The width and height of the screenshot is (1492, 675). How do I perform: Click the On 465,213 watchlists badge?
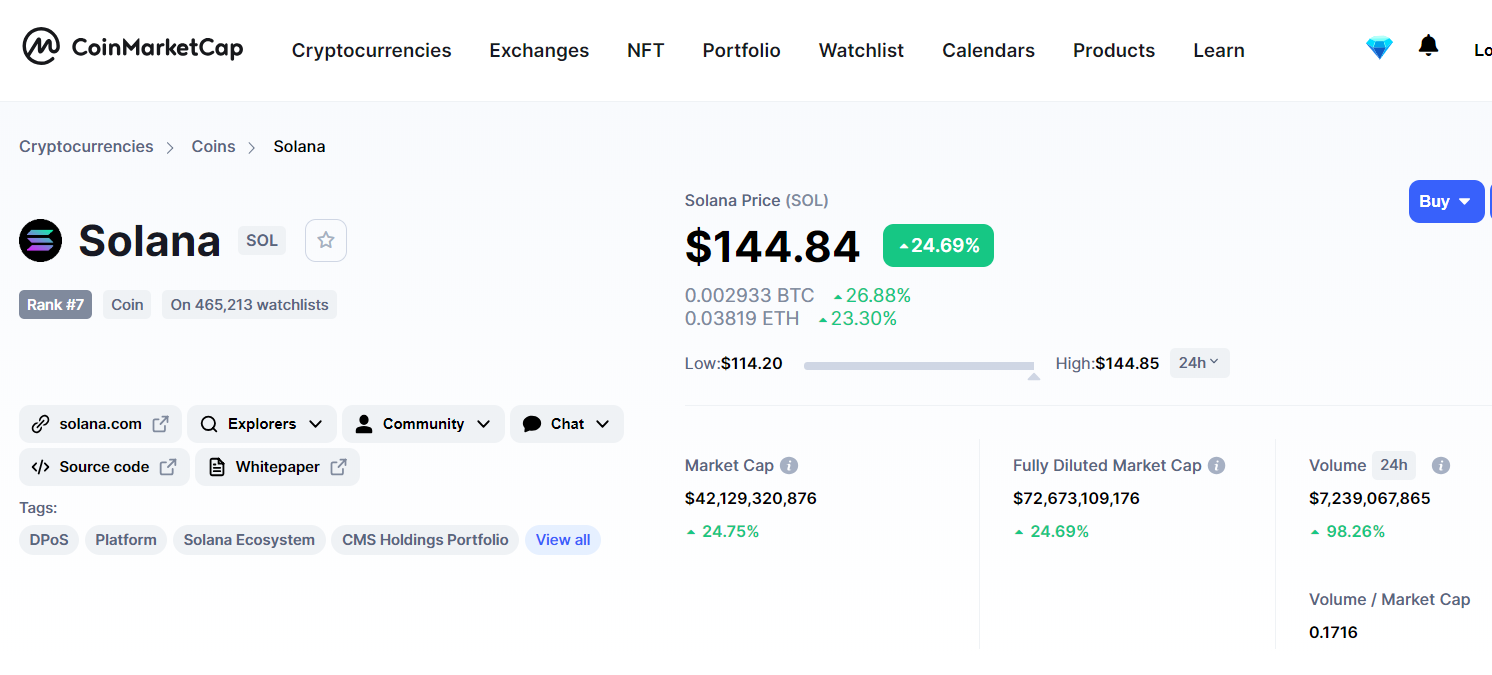(249, 305)
